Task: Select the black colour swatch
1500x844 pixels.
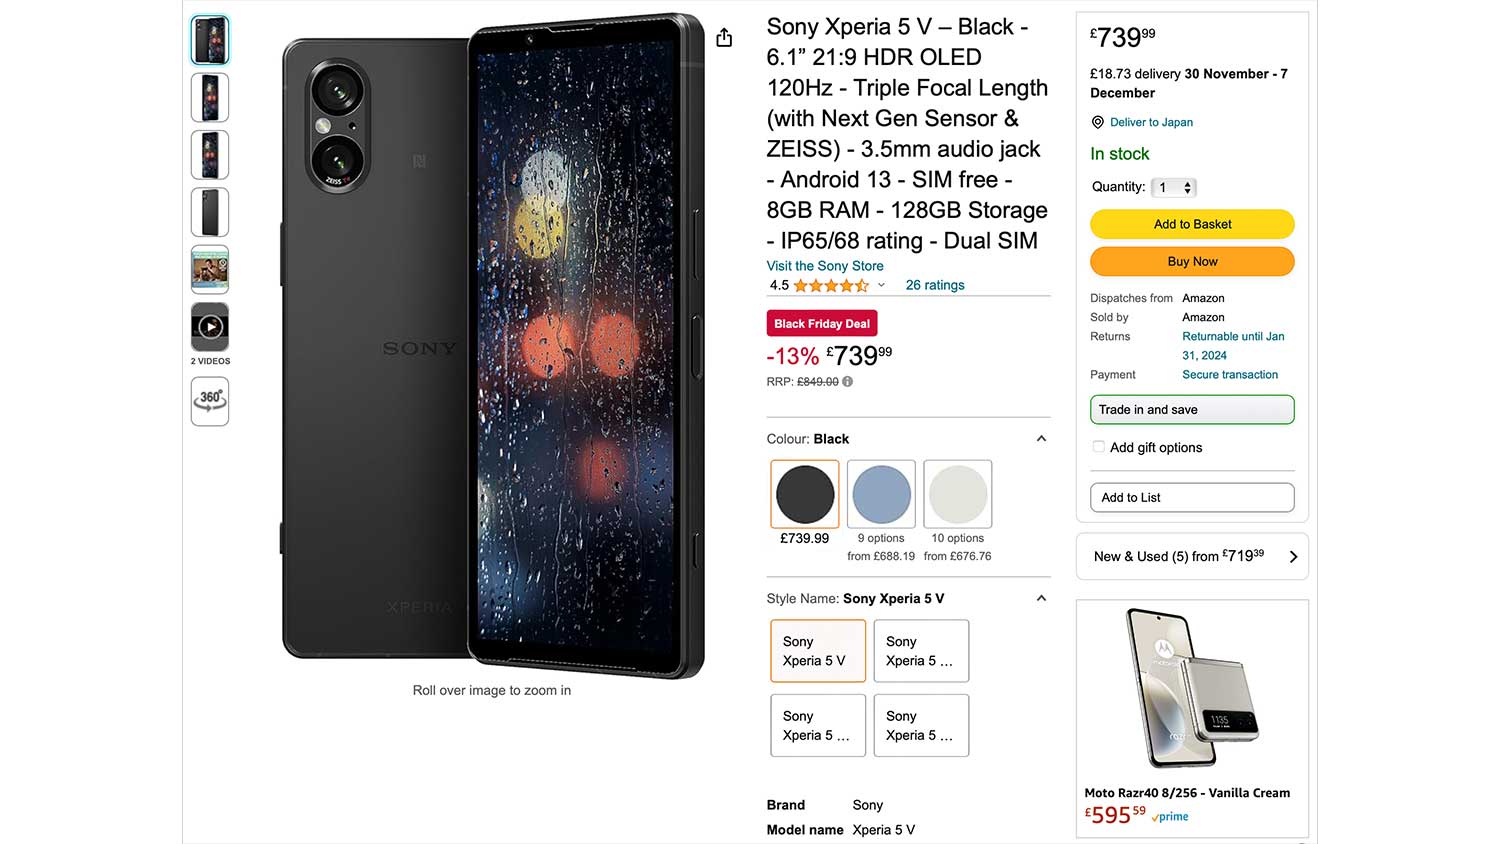Action: [805, 494]
